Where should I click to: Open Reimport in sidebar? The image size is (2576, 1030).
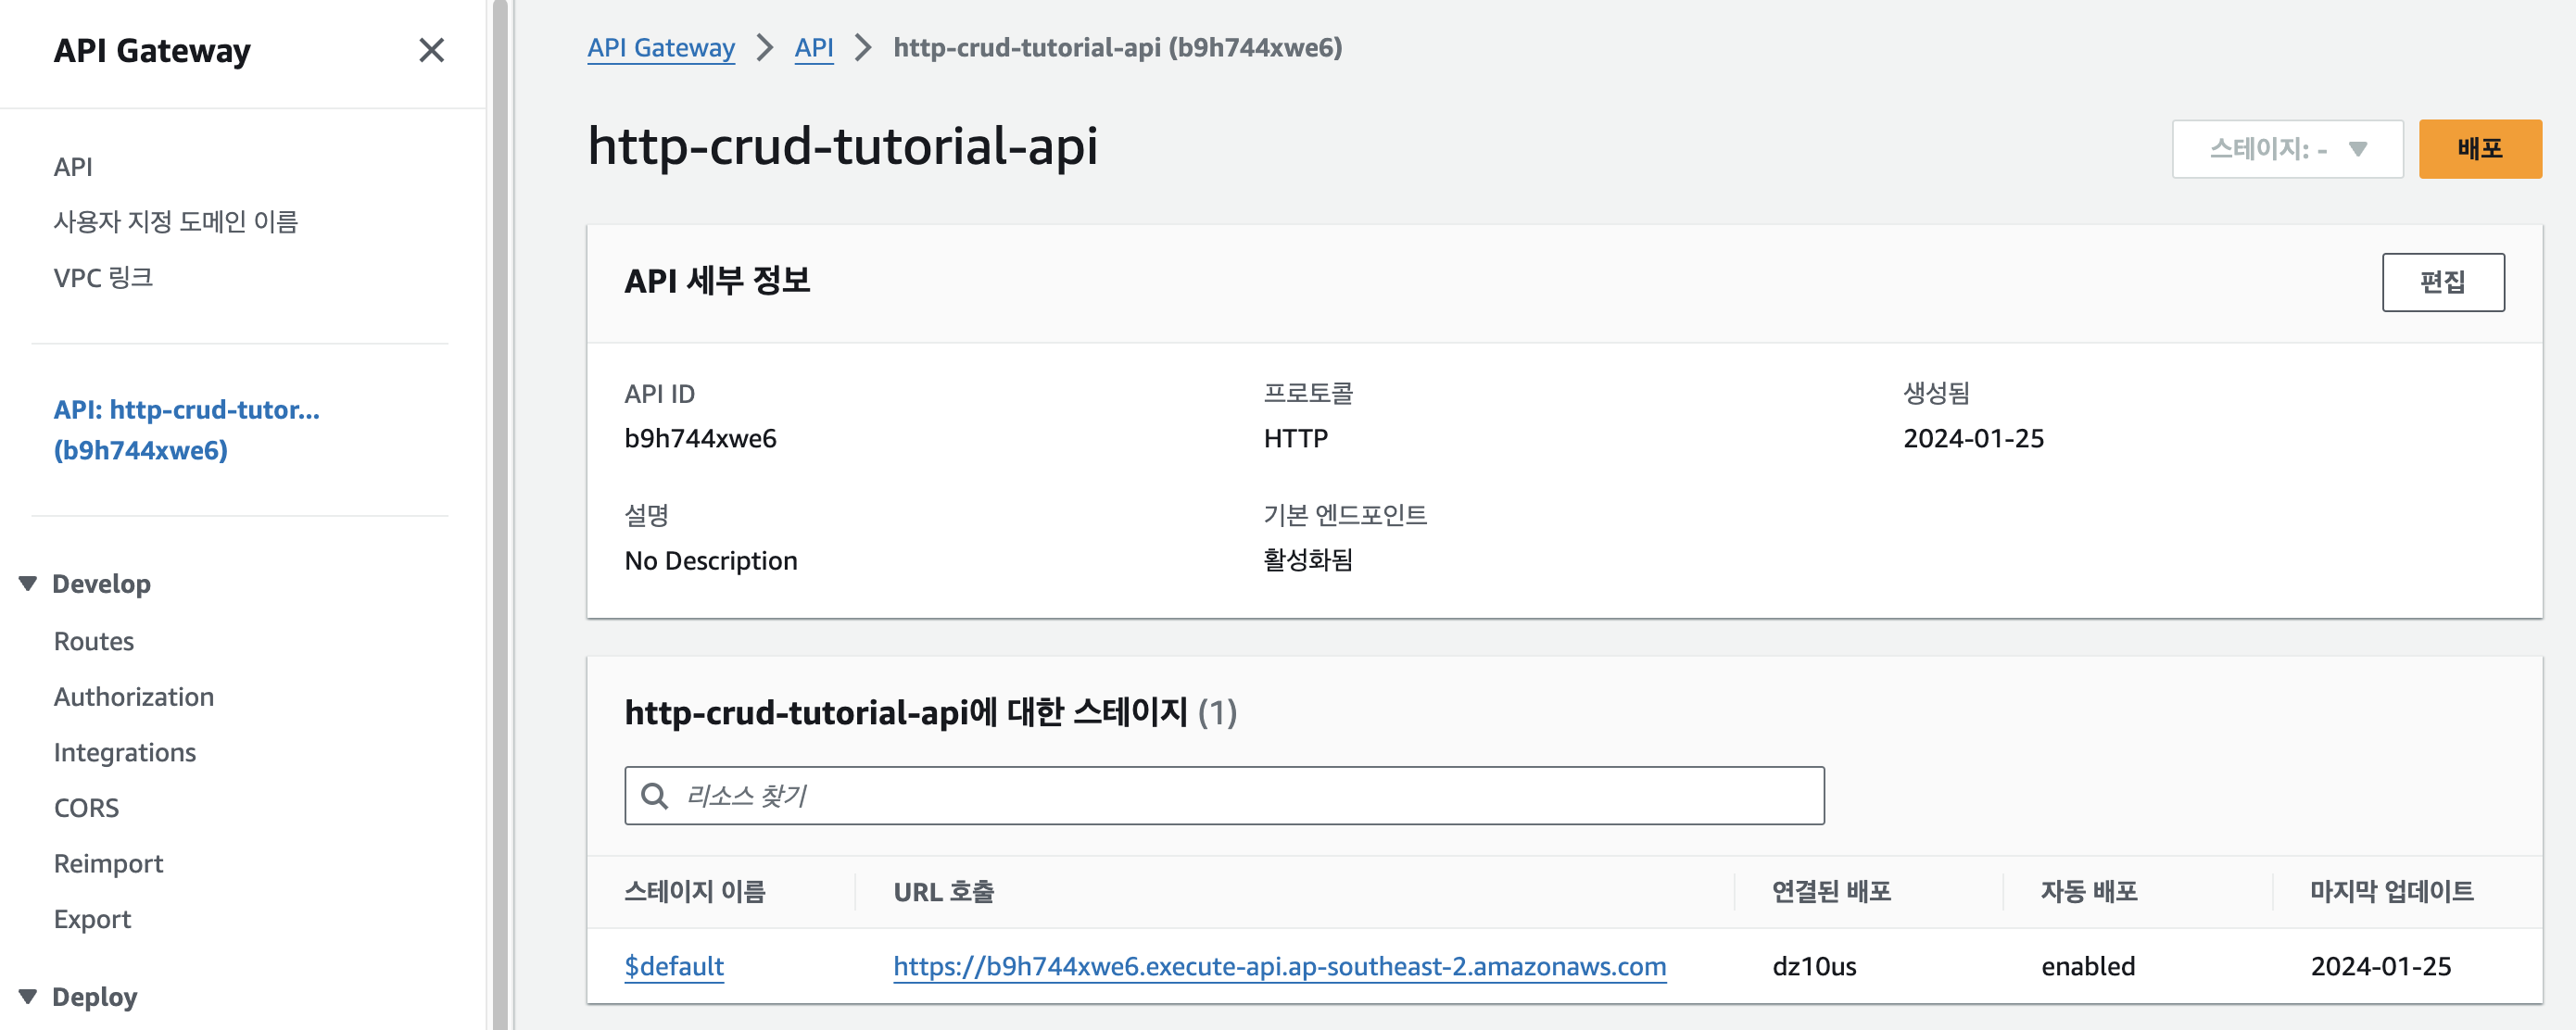point(108,863)
